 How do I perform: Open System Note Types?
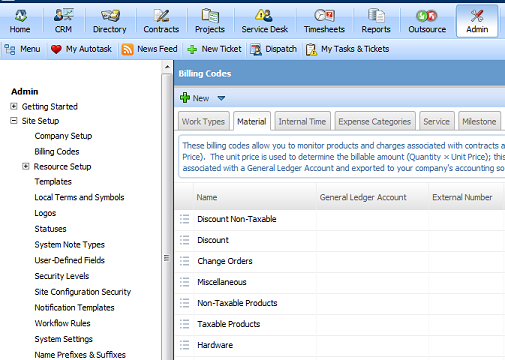click(70, 245)
